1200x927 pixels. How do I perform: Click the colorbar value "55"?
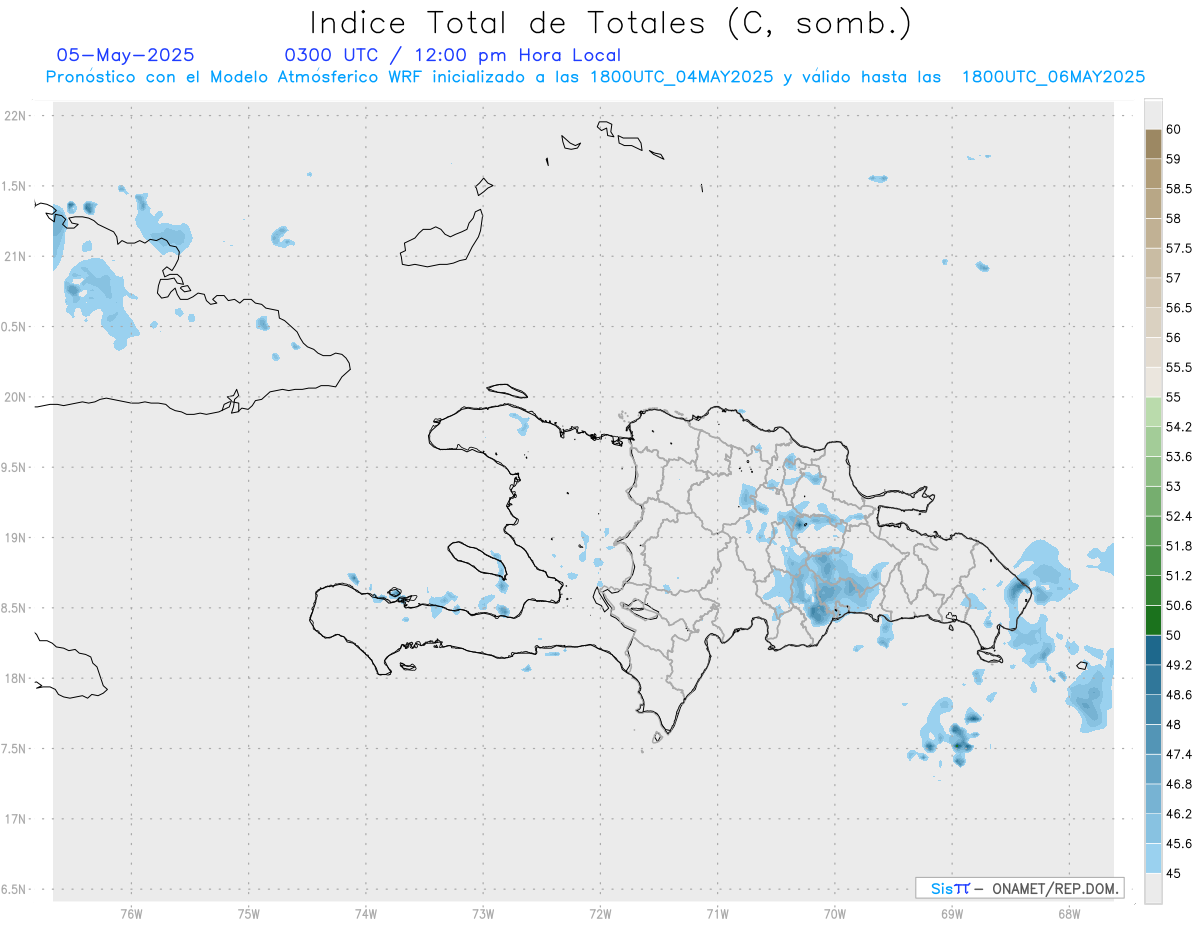coord(1174,397)
